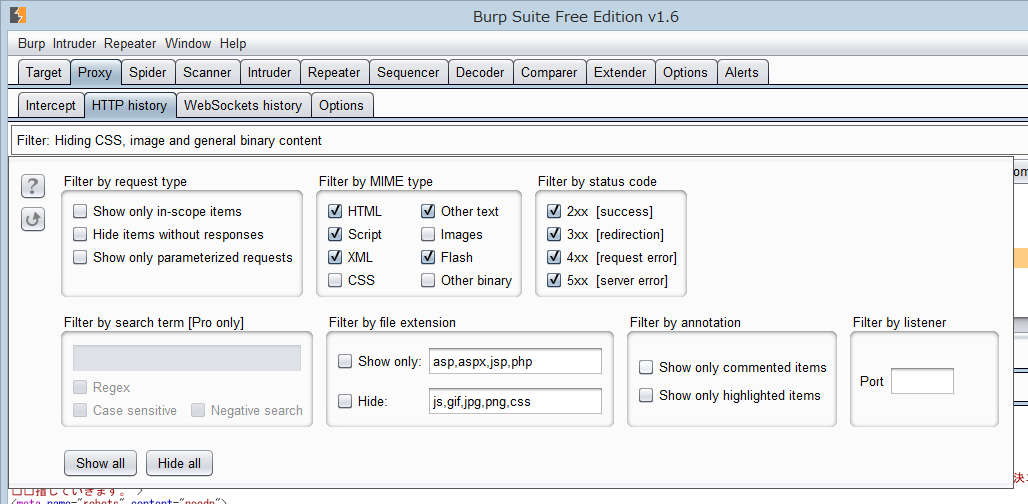
Task: Open the Window menu
Action: pos(188,44)
